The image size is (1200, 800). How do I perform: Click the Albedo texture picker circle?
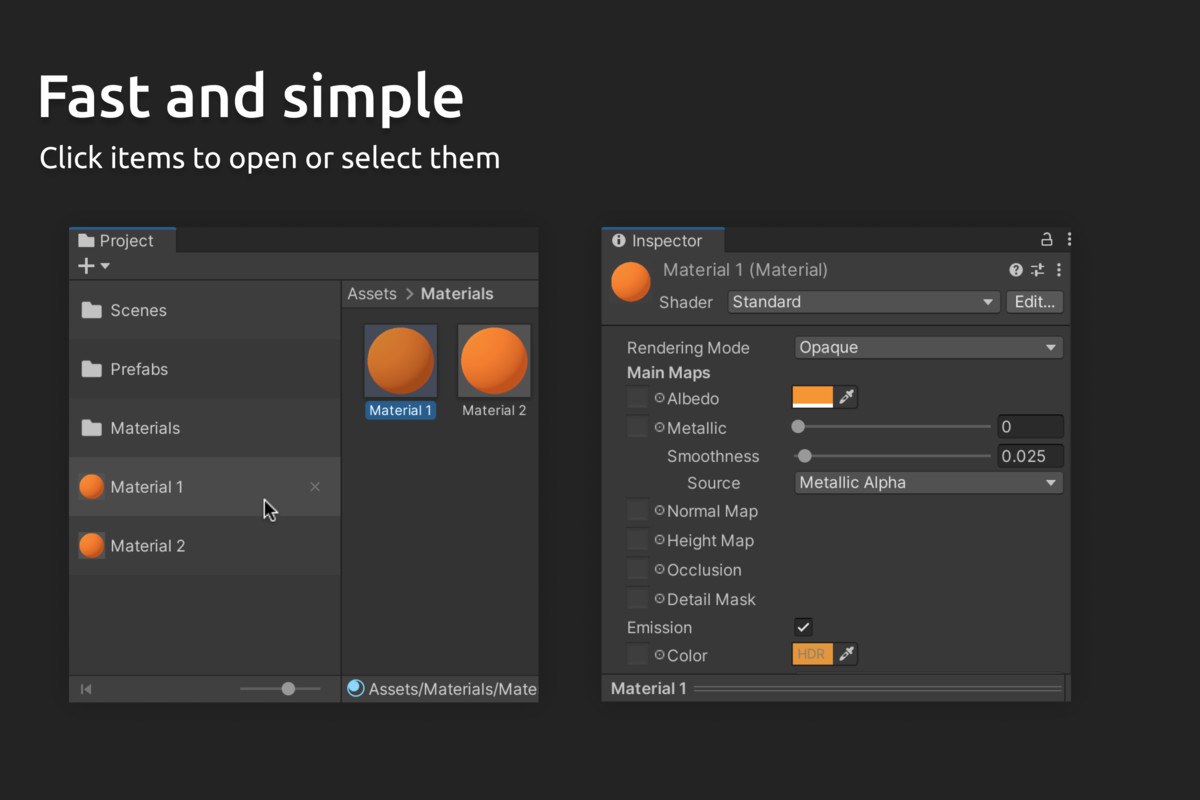[659, 398]
